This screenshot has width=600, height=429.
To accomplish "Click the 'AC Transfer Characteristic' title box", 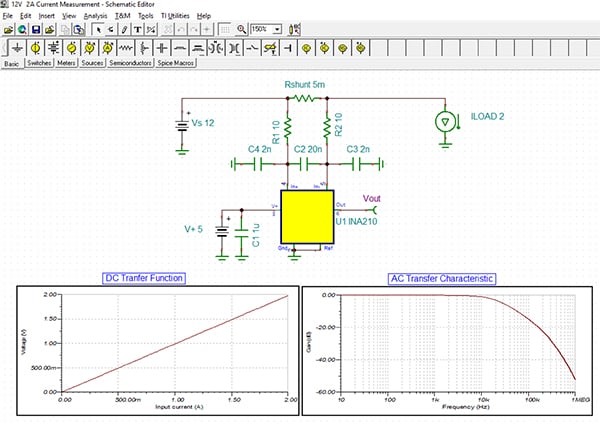I will 442,278.
